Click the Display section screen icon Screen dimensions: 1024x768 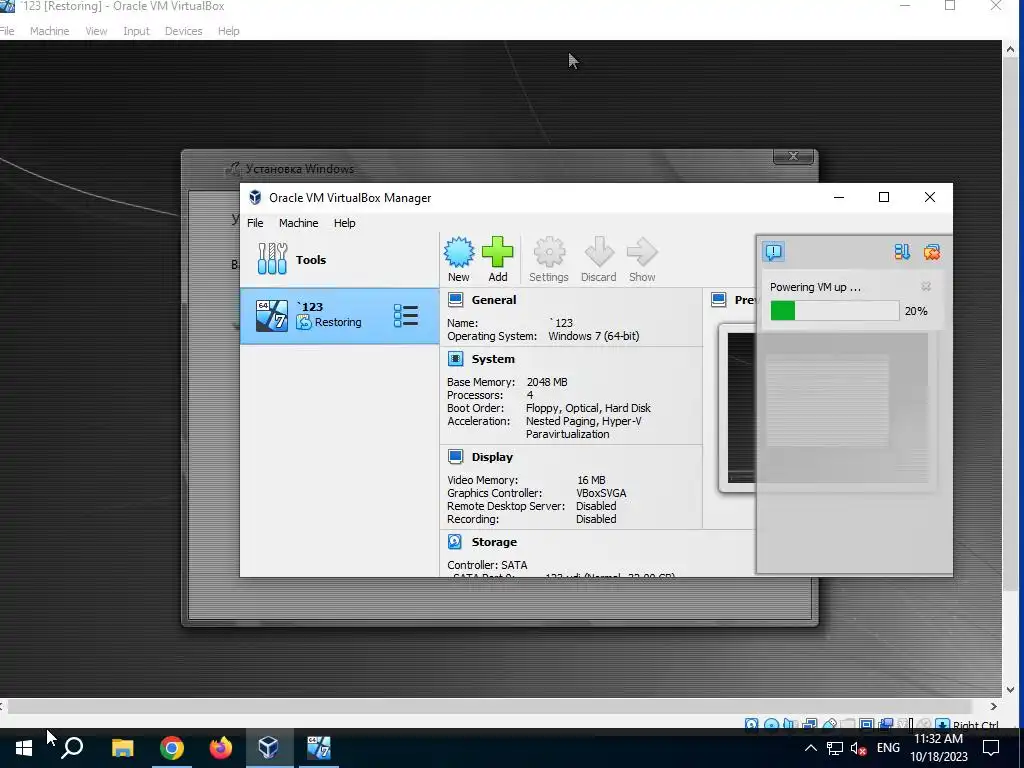click(456, 456)
